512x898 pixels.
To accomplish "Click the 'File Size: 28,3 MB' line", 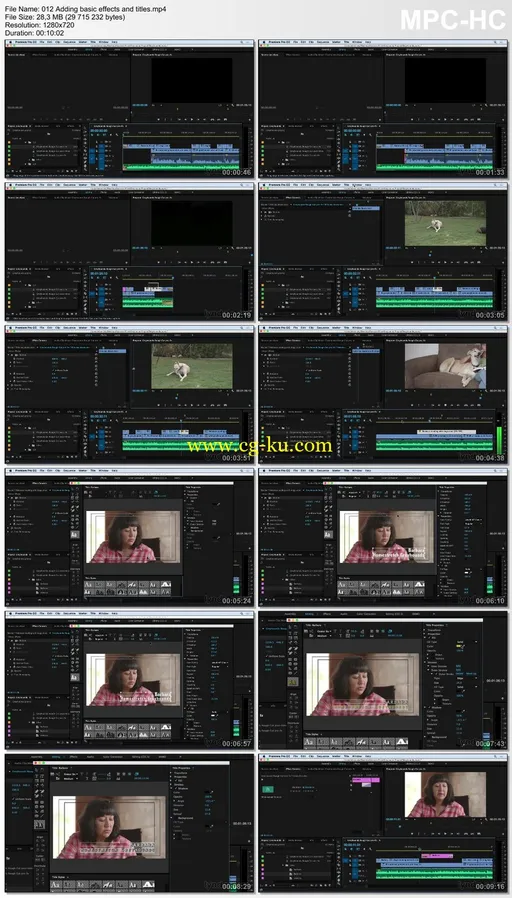I will [65, 17].
